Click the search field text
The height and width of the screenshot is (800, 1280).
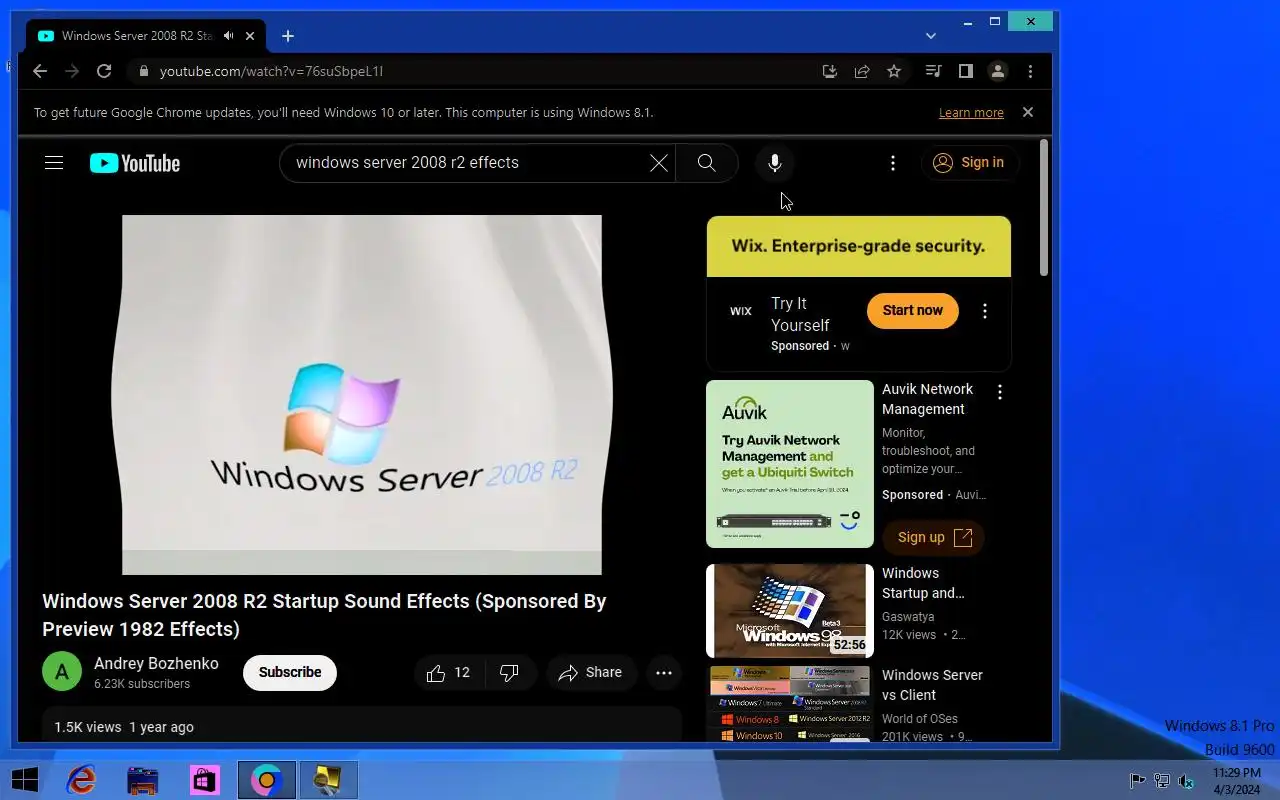pyautogui.click(x=407, y=162)
